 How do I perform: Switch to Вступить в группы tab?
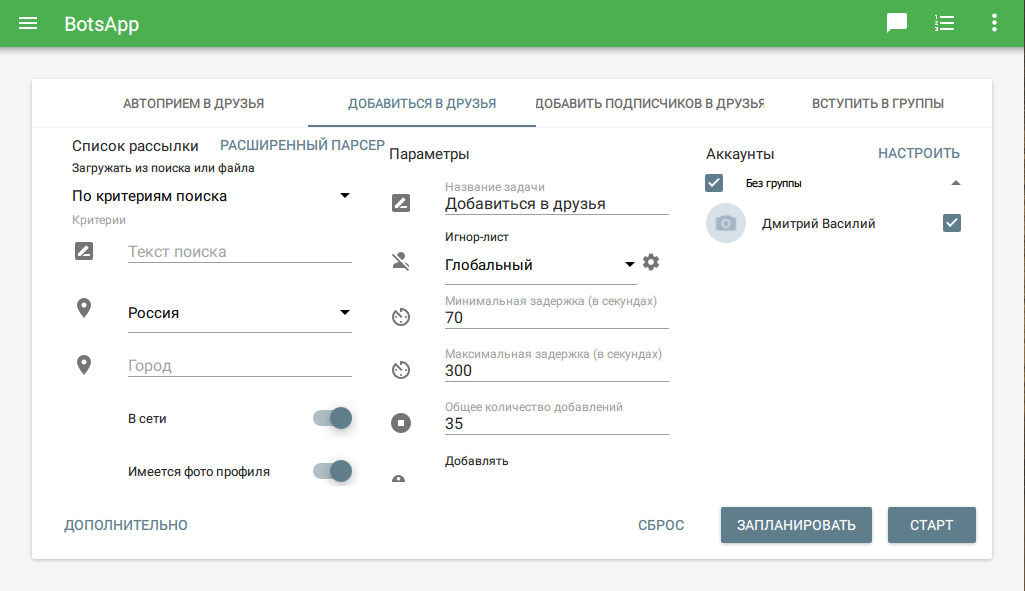click(878, 103)
